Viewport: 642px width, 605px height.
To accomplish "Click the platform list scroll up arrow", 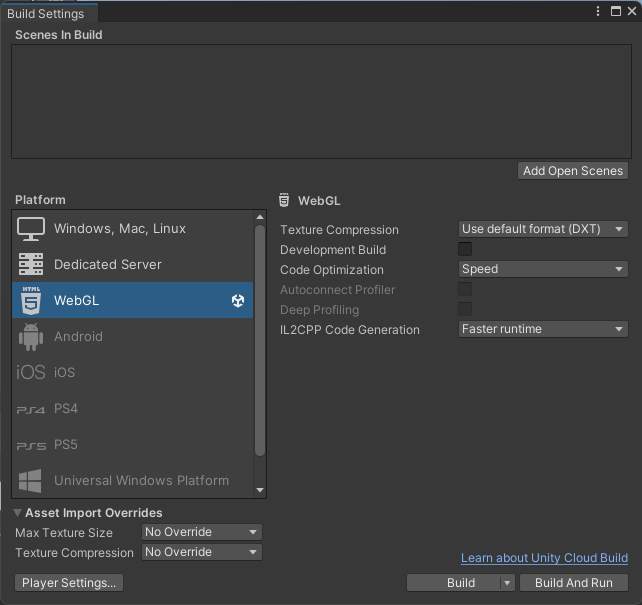I will 260,217.
